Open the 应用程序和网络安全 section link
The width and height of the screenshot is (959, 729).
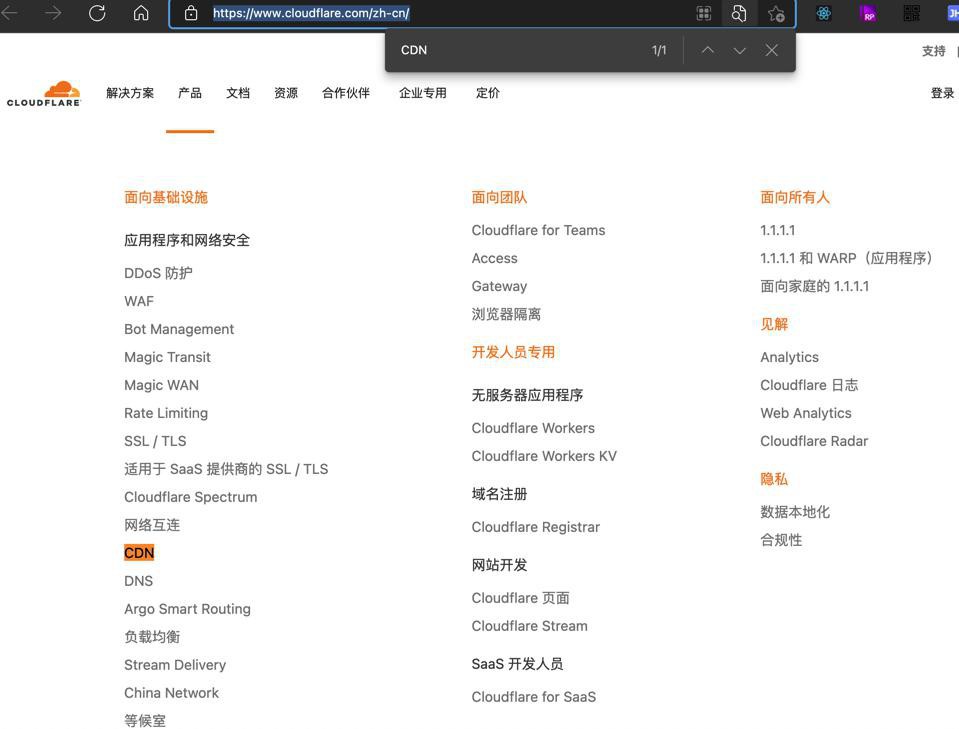click(x=187, y=240)
